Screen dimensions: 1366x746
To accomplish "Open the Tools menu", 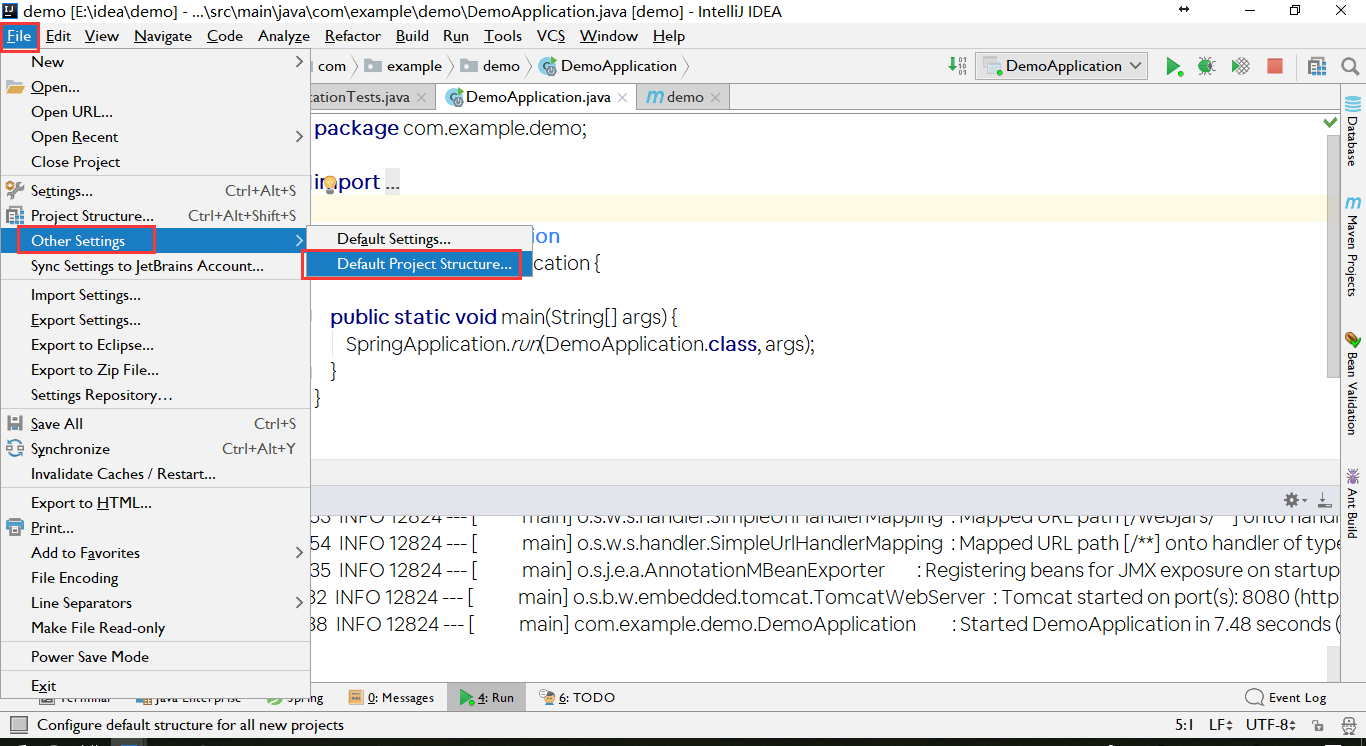I will click(503, 36).
